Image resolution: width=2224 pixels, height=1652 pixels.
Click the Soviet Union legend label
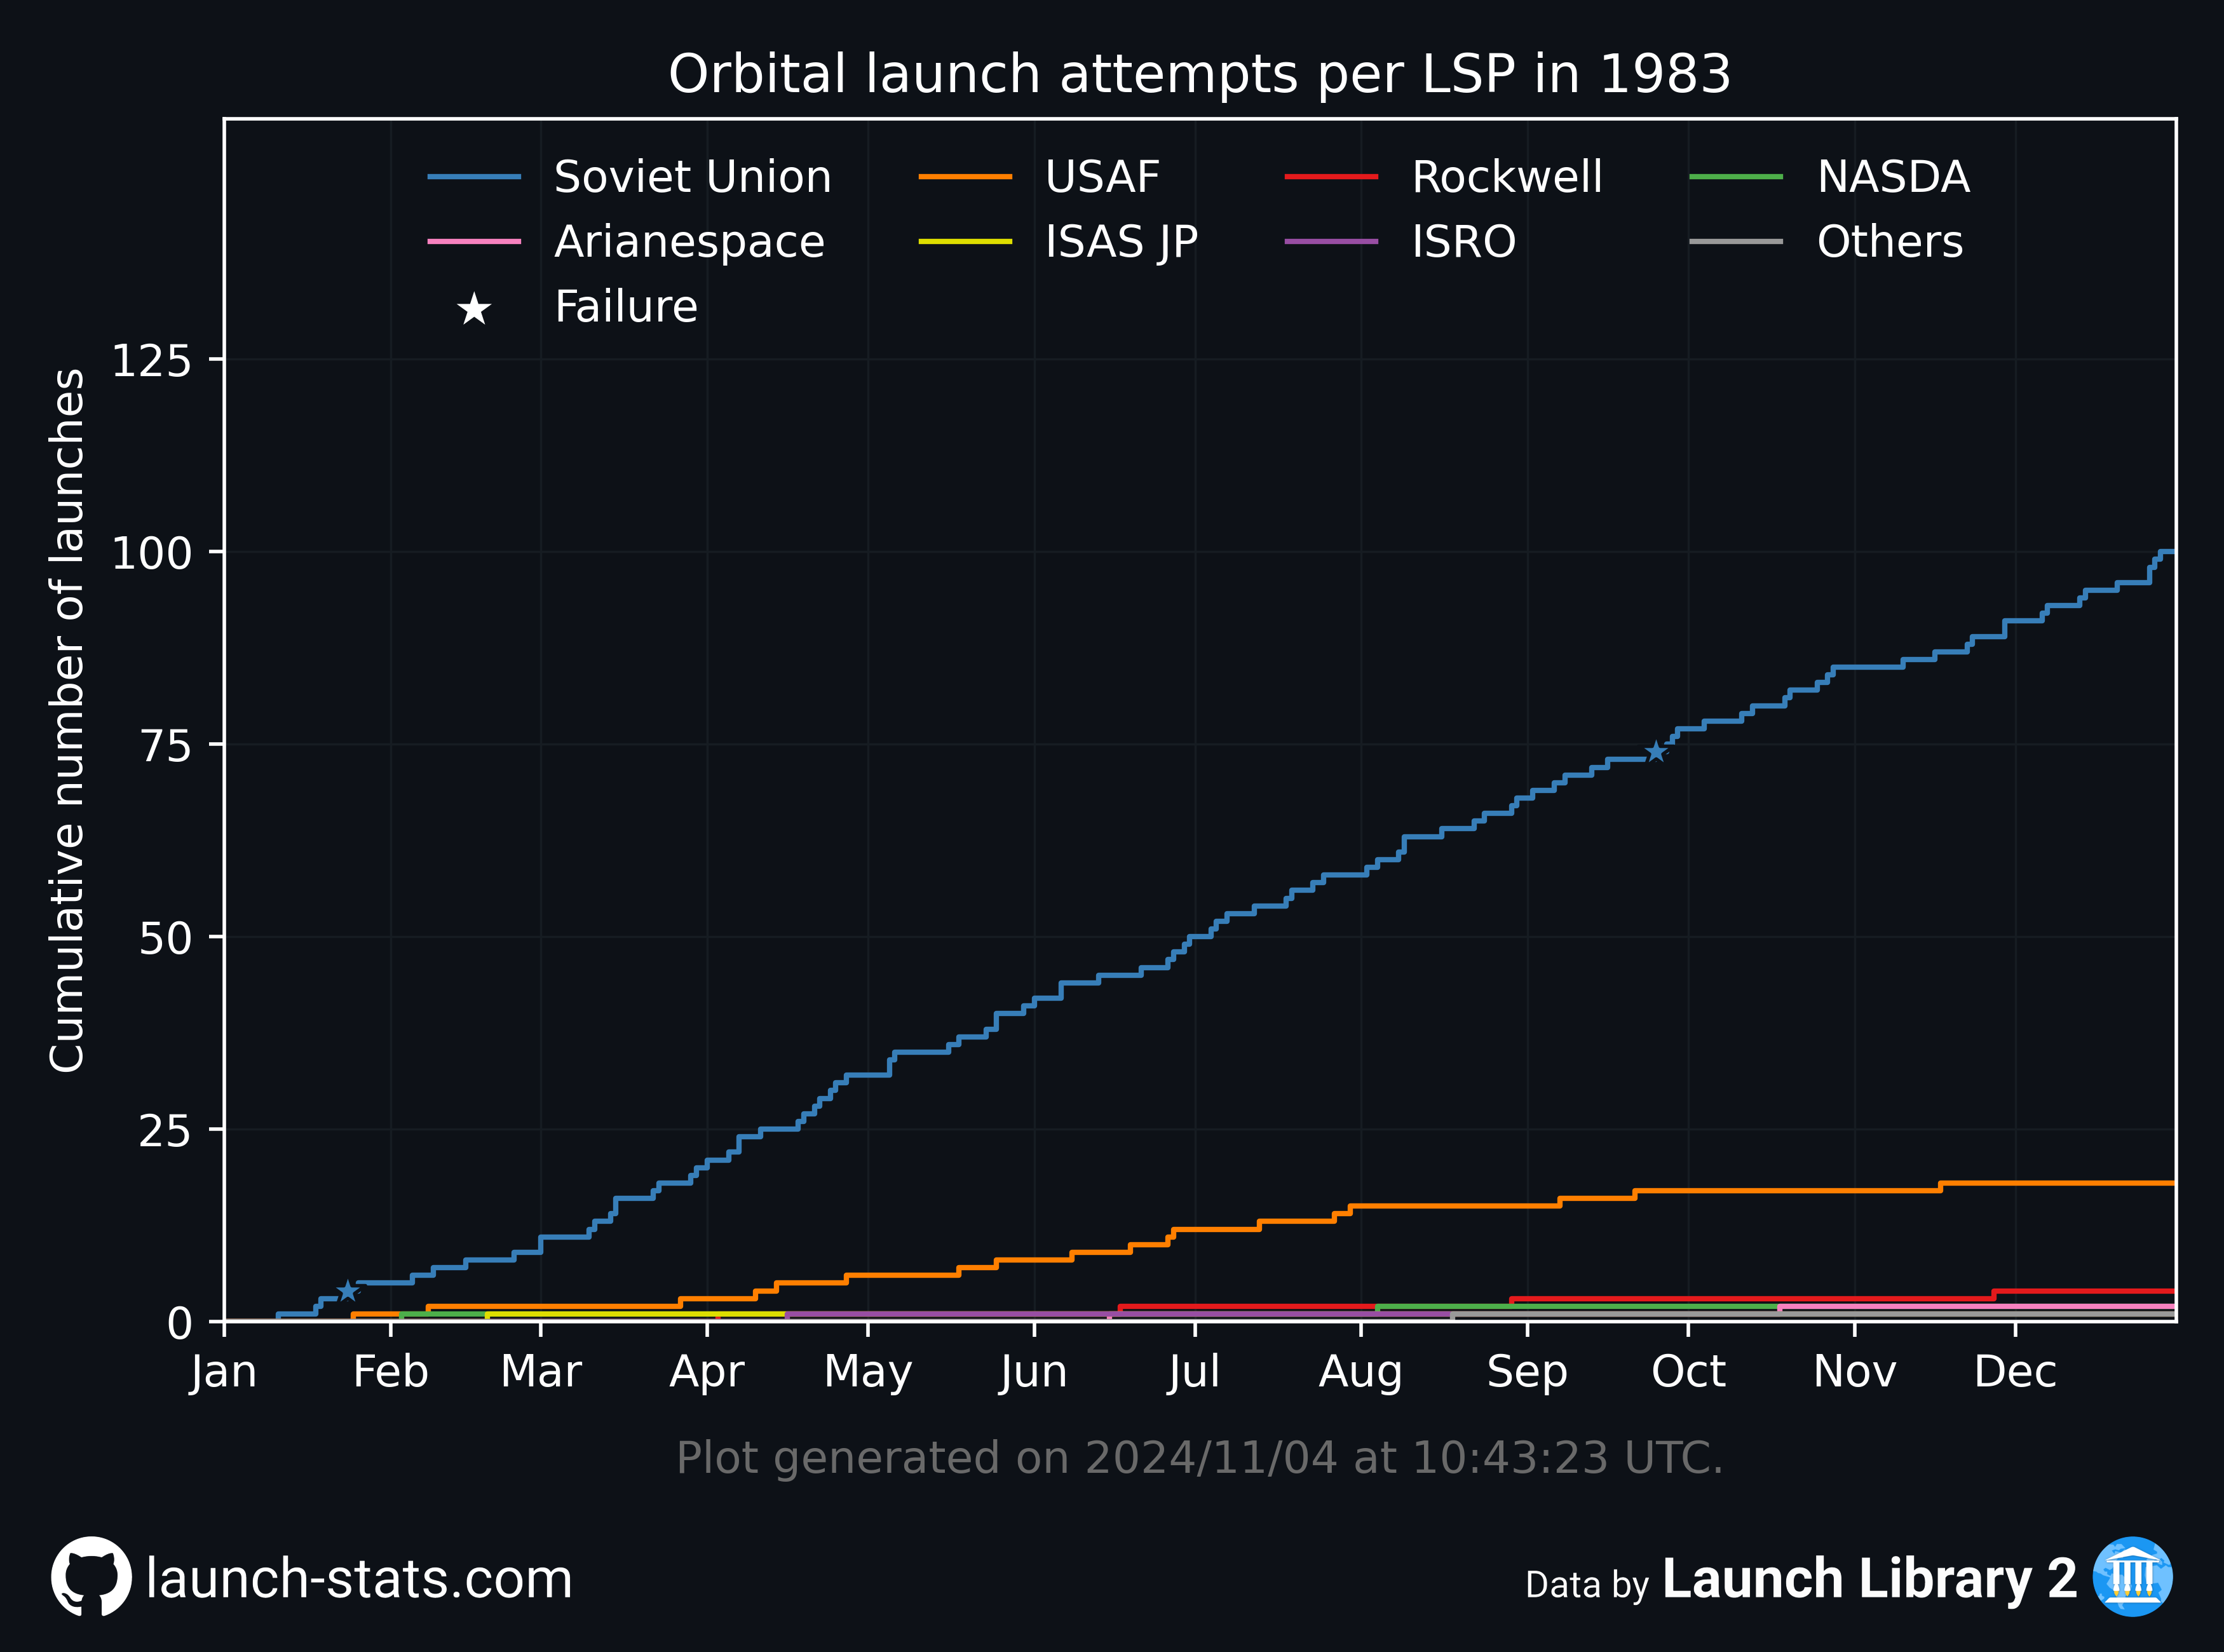click(x=693, y=177)
